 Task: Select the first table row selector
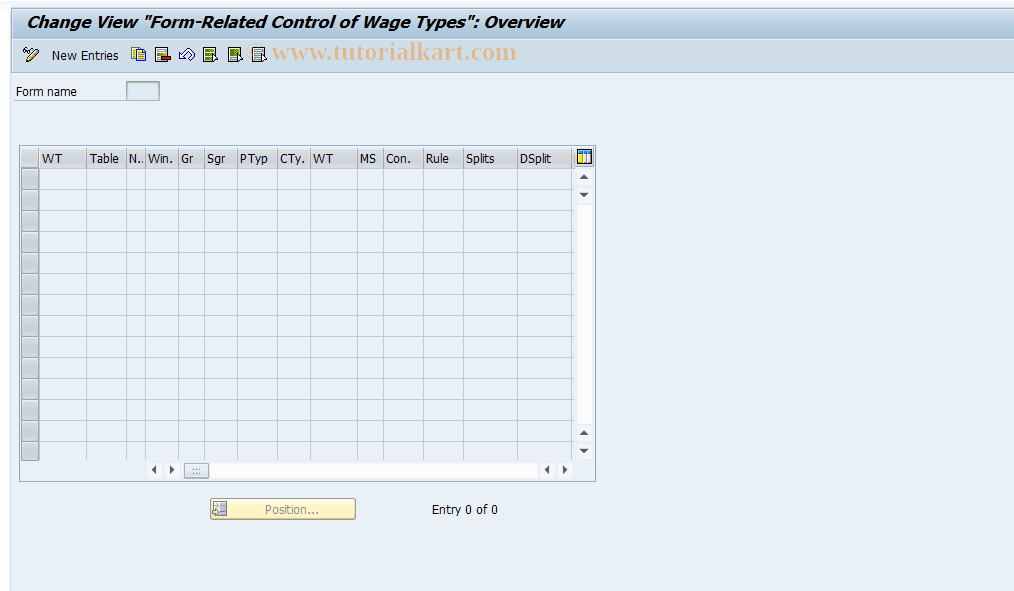coord(30,179)
